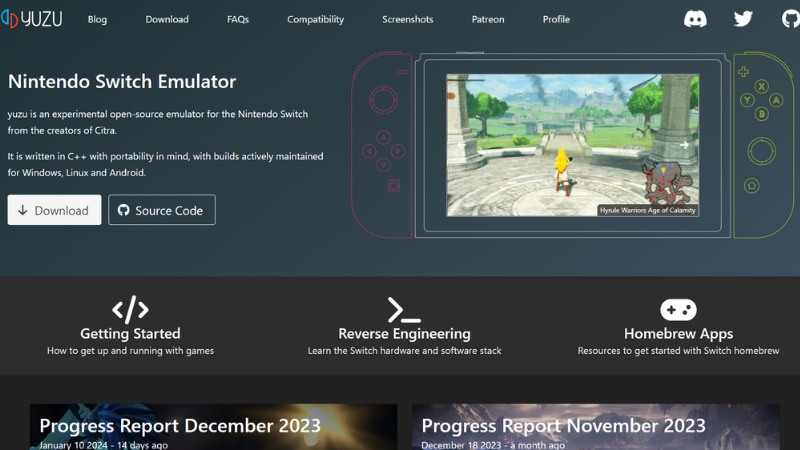The height and width of the screenshot is (450, 800).
Task: Open the Homebrew Apps heading link
Action: (x=678, y=334)
